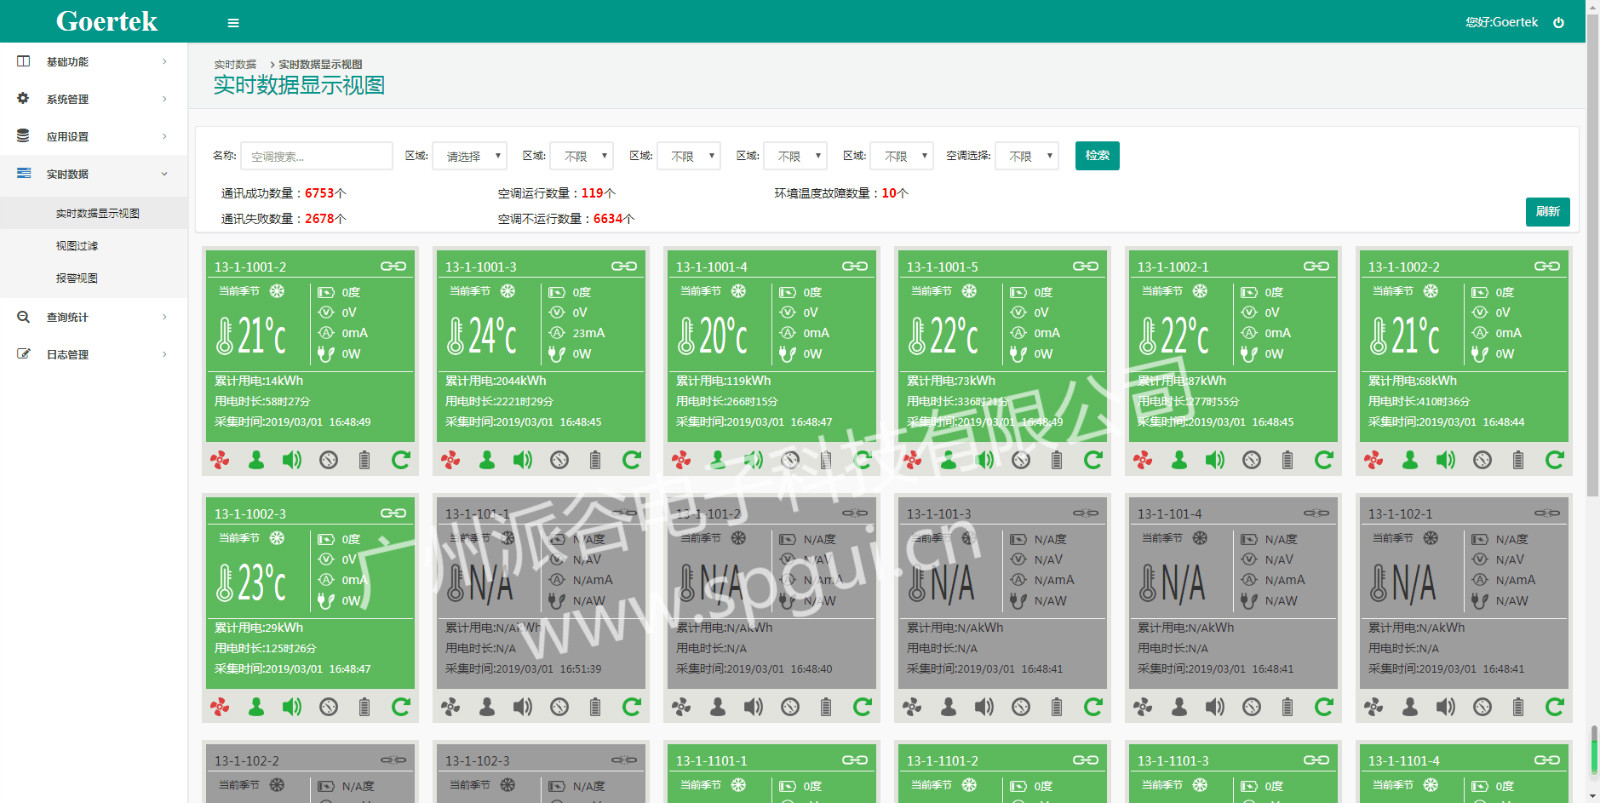The height and width of the screenshot is (803, 1600).
Task: Open the 请选择 region dropdown
Action: (x=470, y=156)
